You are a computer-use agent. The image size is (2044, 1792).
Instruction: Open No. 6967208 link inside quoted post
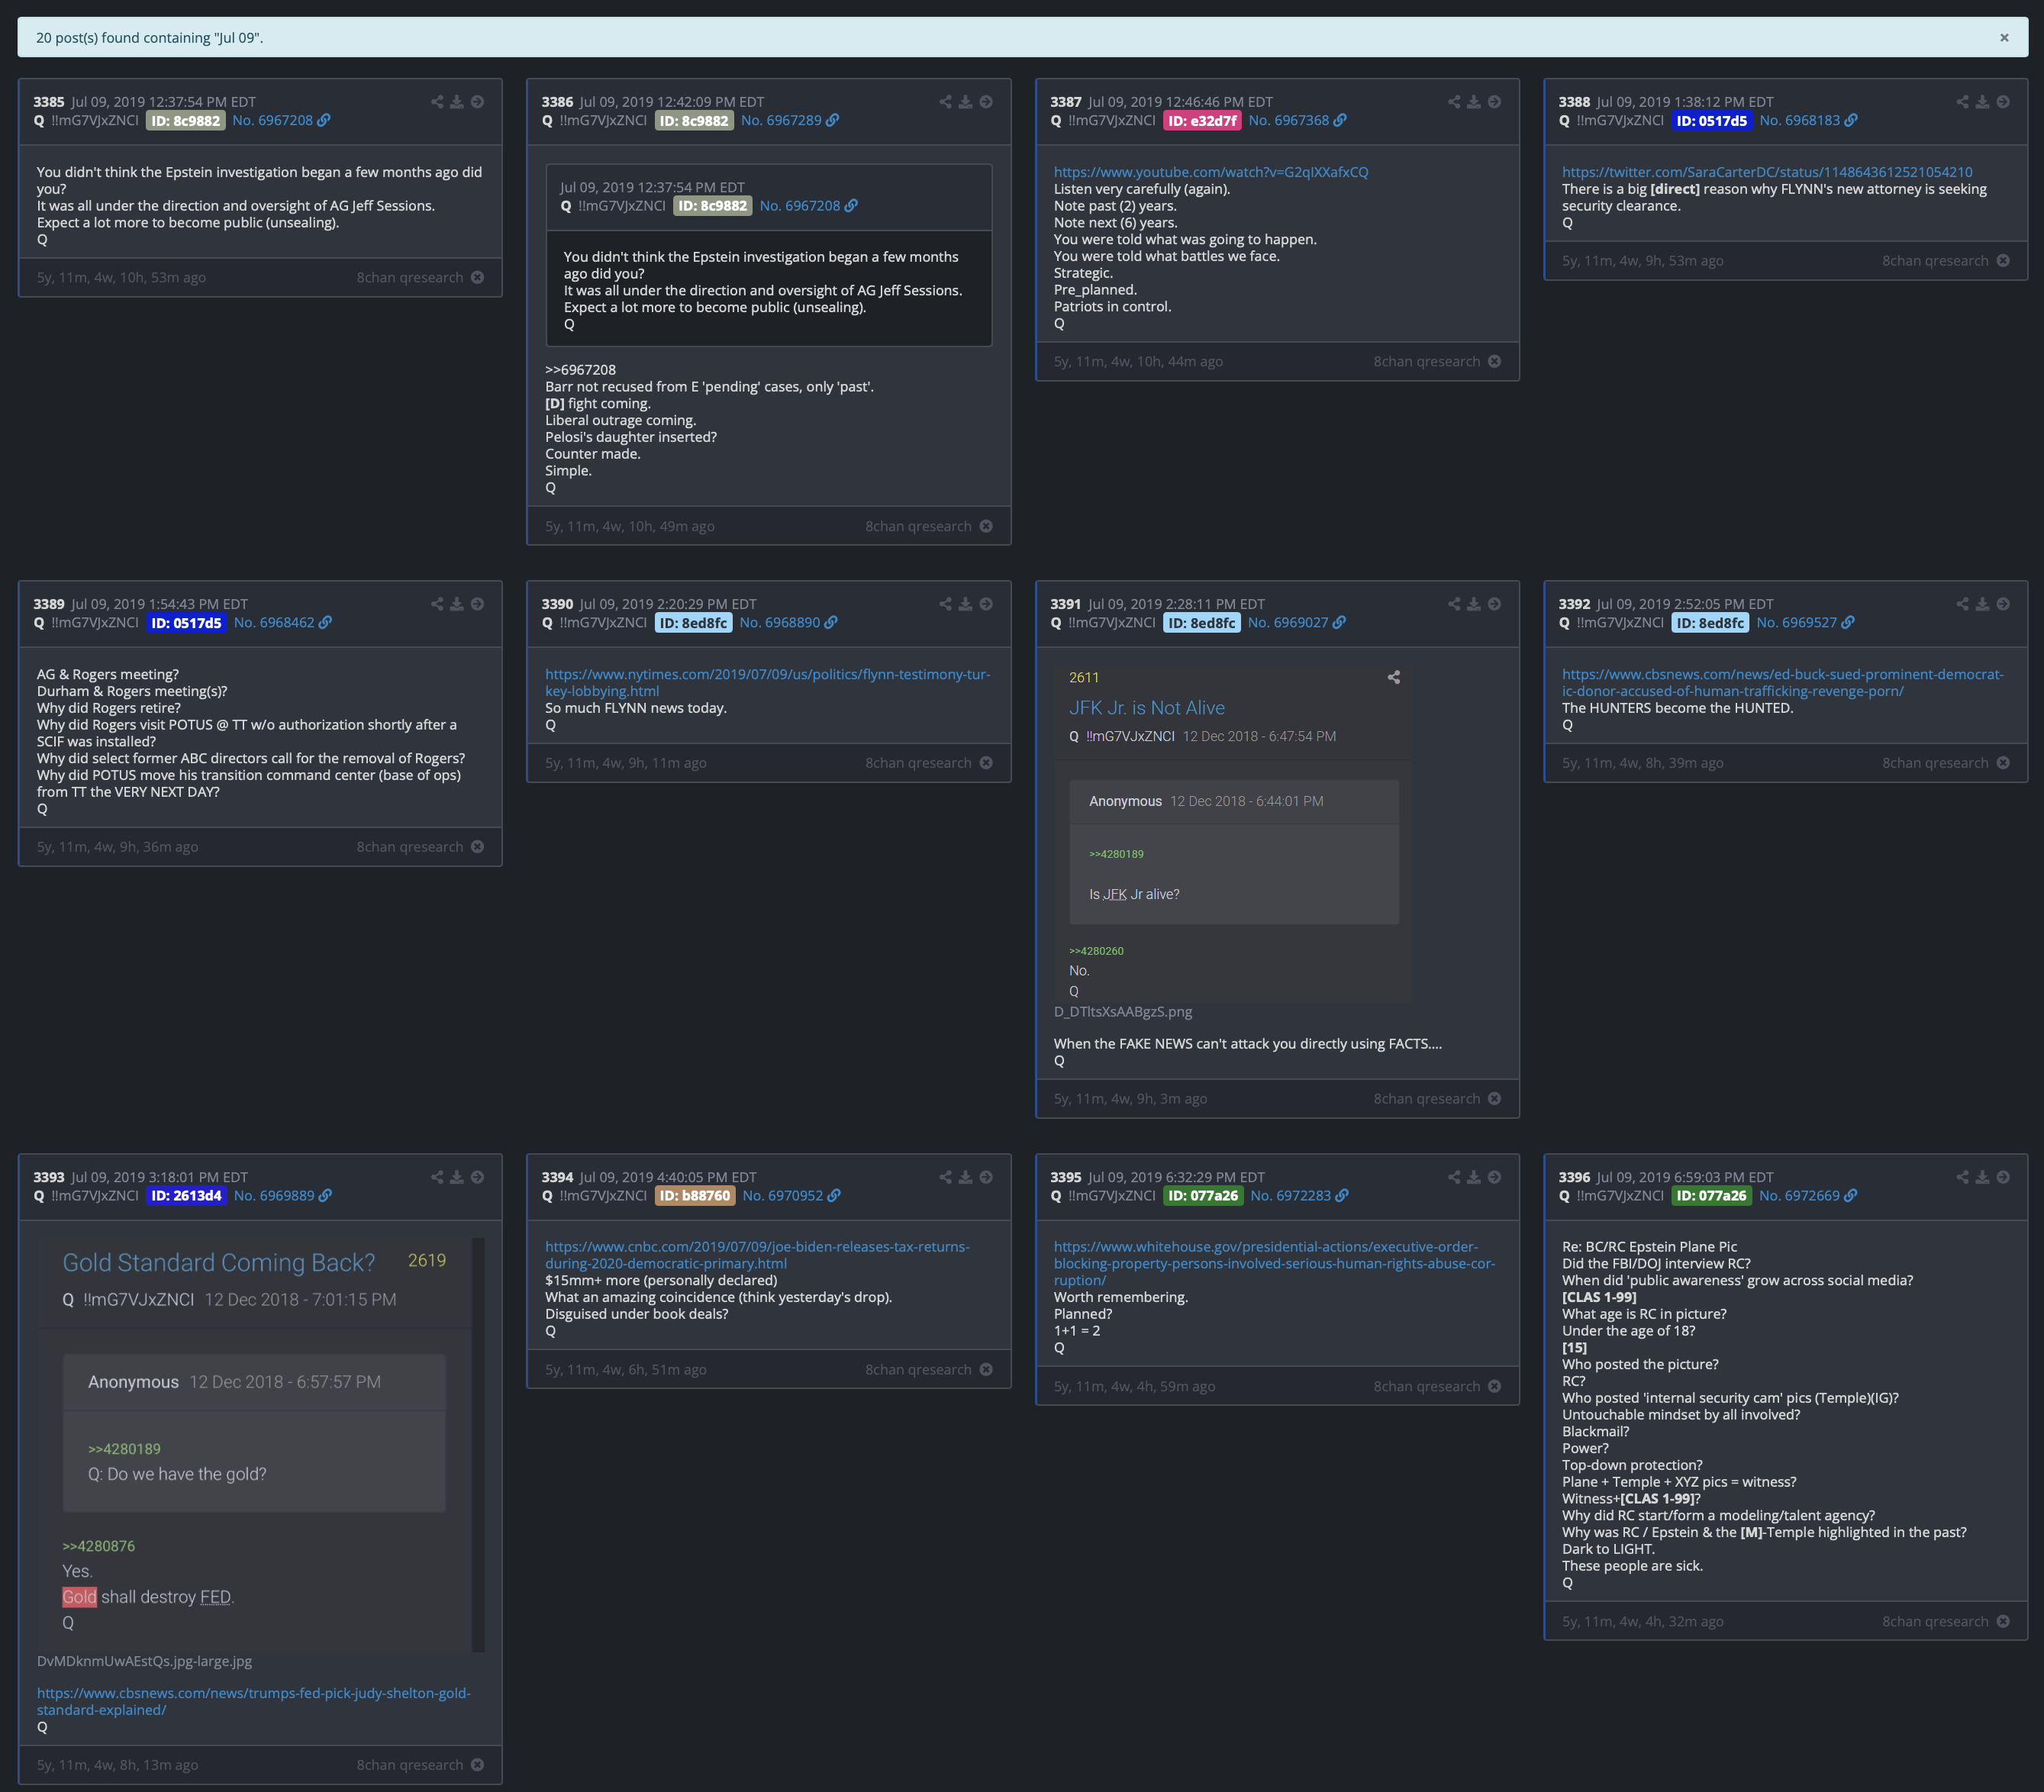coord(800,205)
